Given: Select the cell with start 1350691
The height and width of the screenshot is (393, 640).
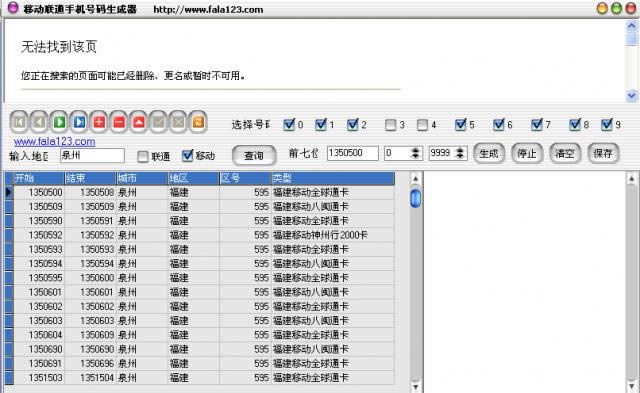Looking at the screenshot, I should pyautogui.click(x=39, y=364).
